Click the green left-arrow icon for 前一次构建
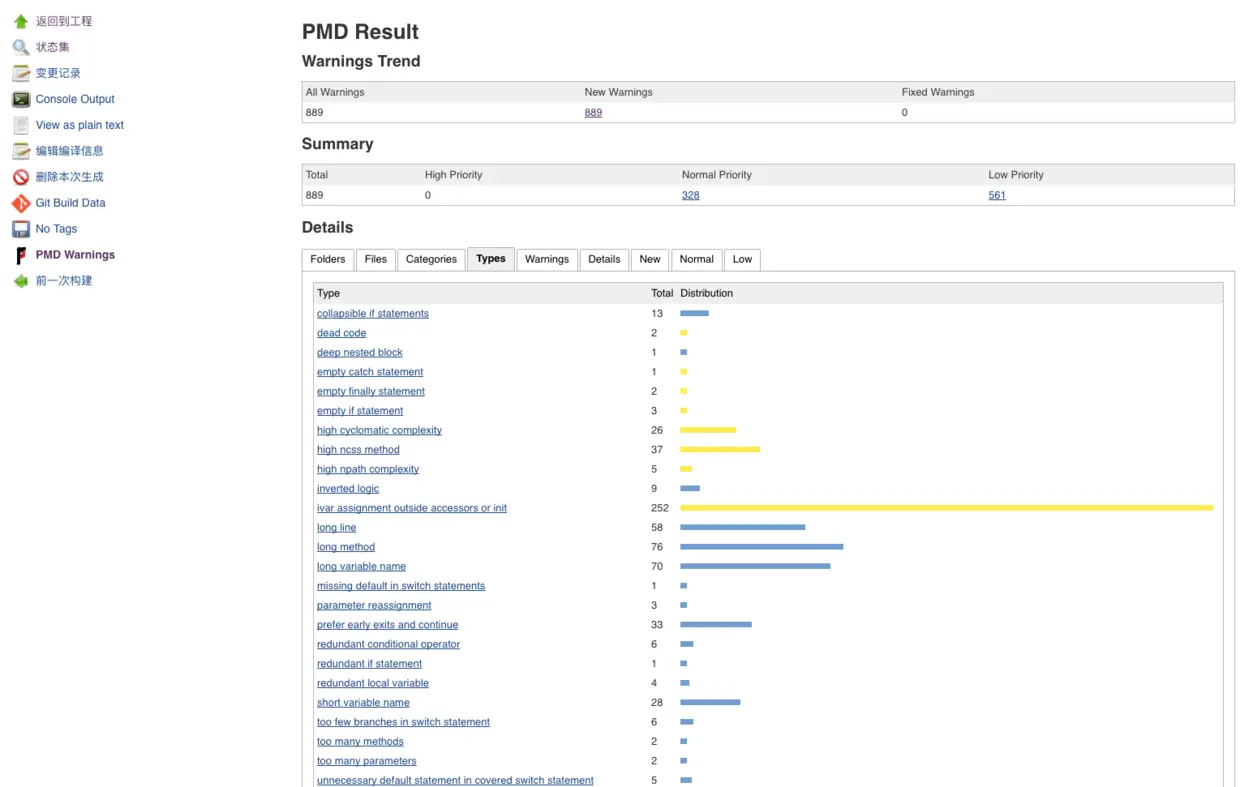This screenshot has width=1240, height=787. coord(21,281)
